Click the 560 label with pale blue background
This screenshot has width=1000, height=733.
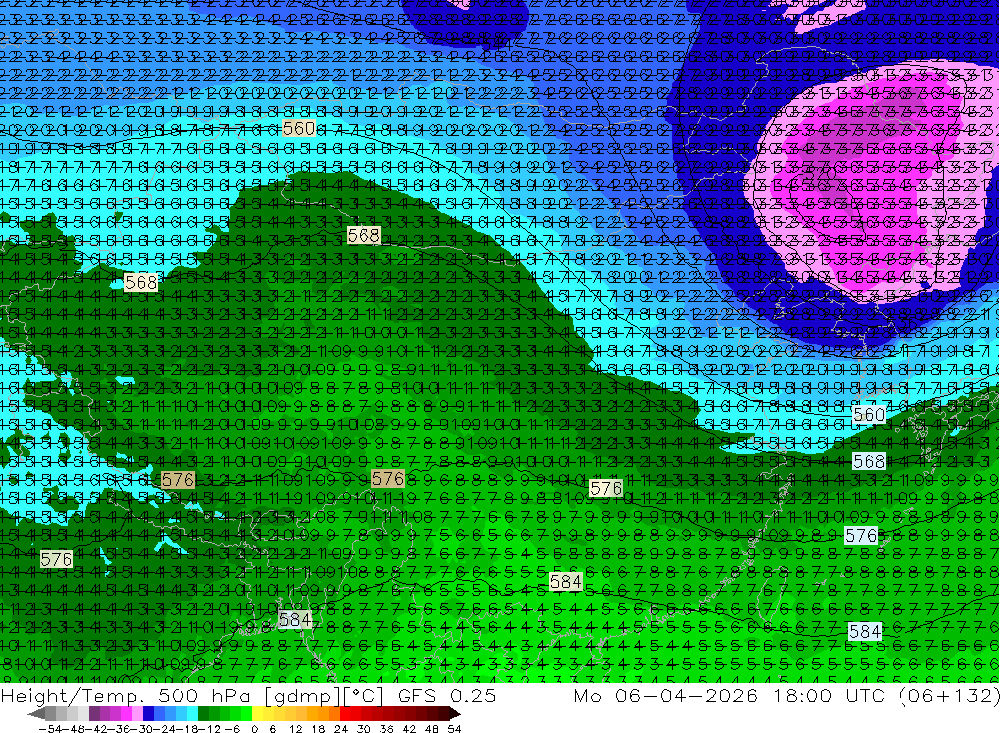click(869, 415)
